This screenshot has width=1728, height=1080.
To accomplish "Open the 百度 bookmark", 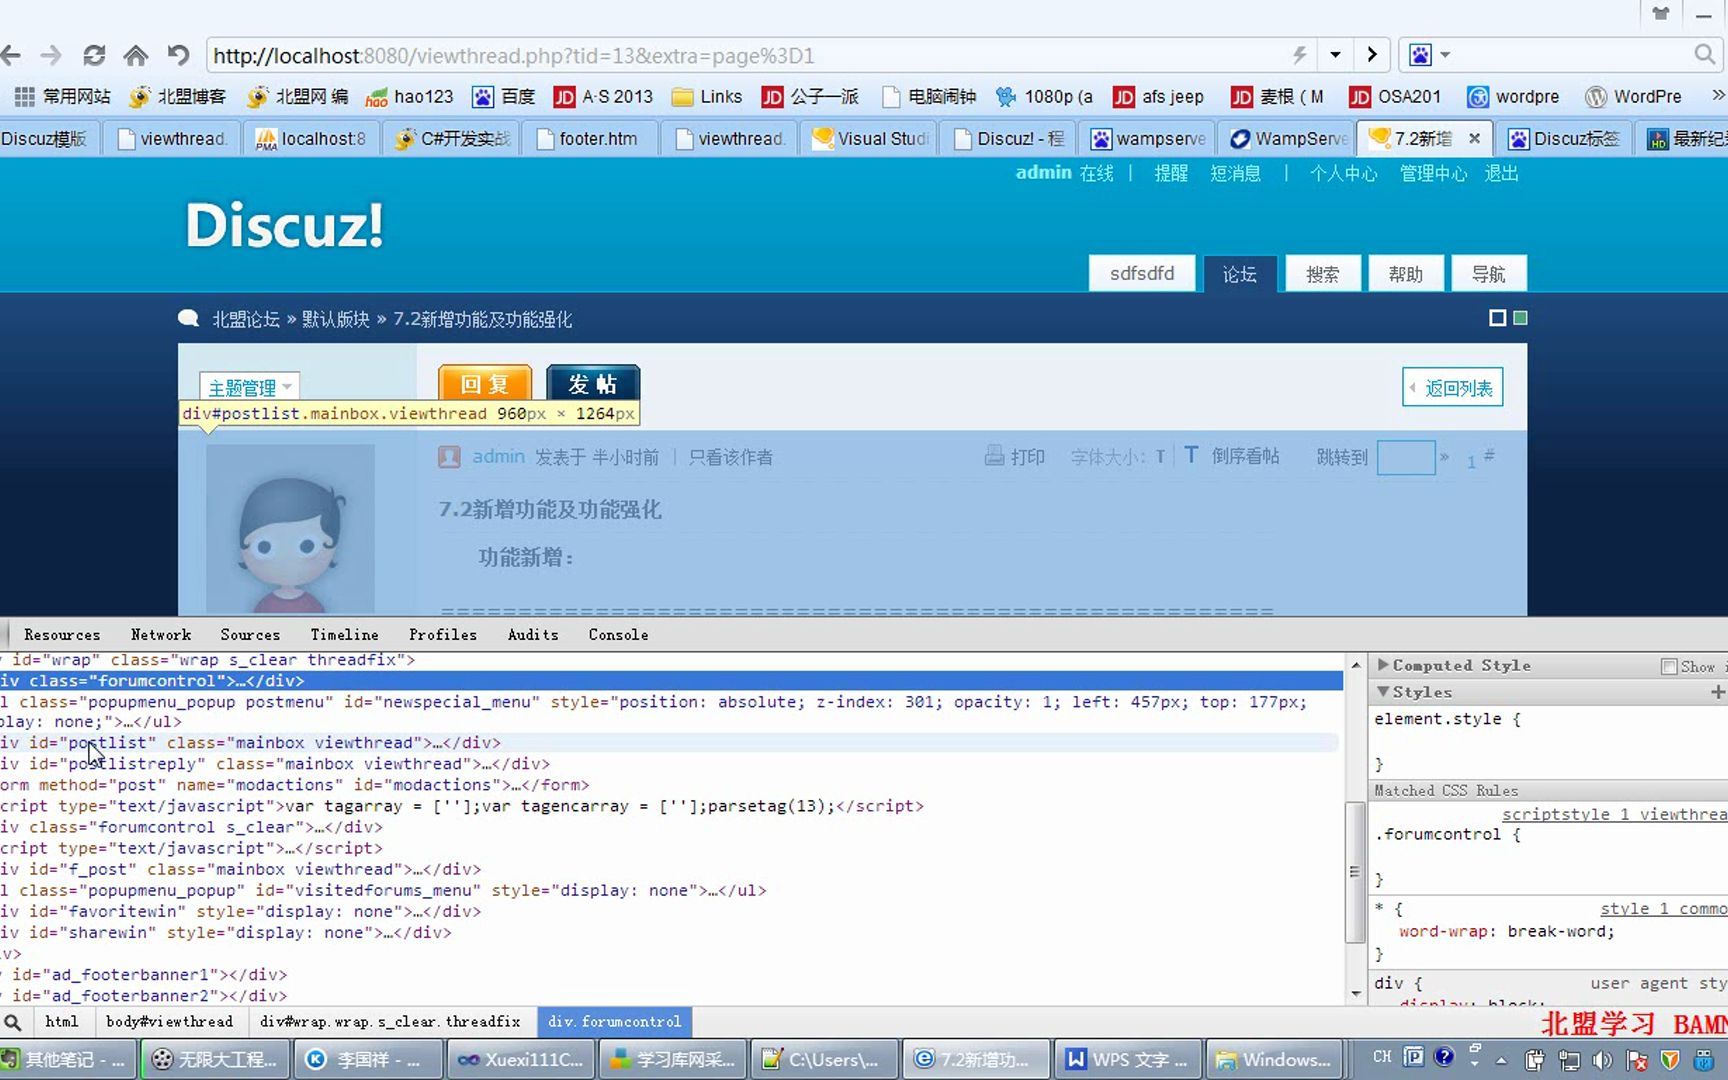I will coord(505,96).
